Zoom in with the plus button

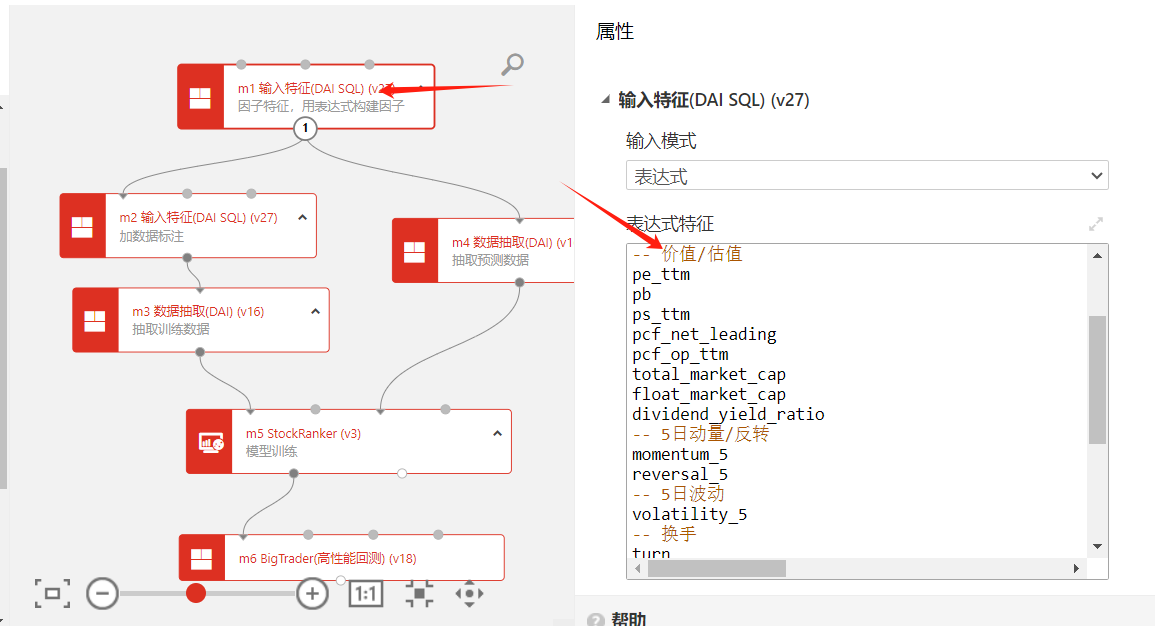pyautogui.click(x=312, y=593)
